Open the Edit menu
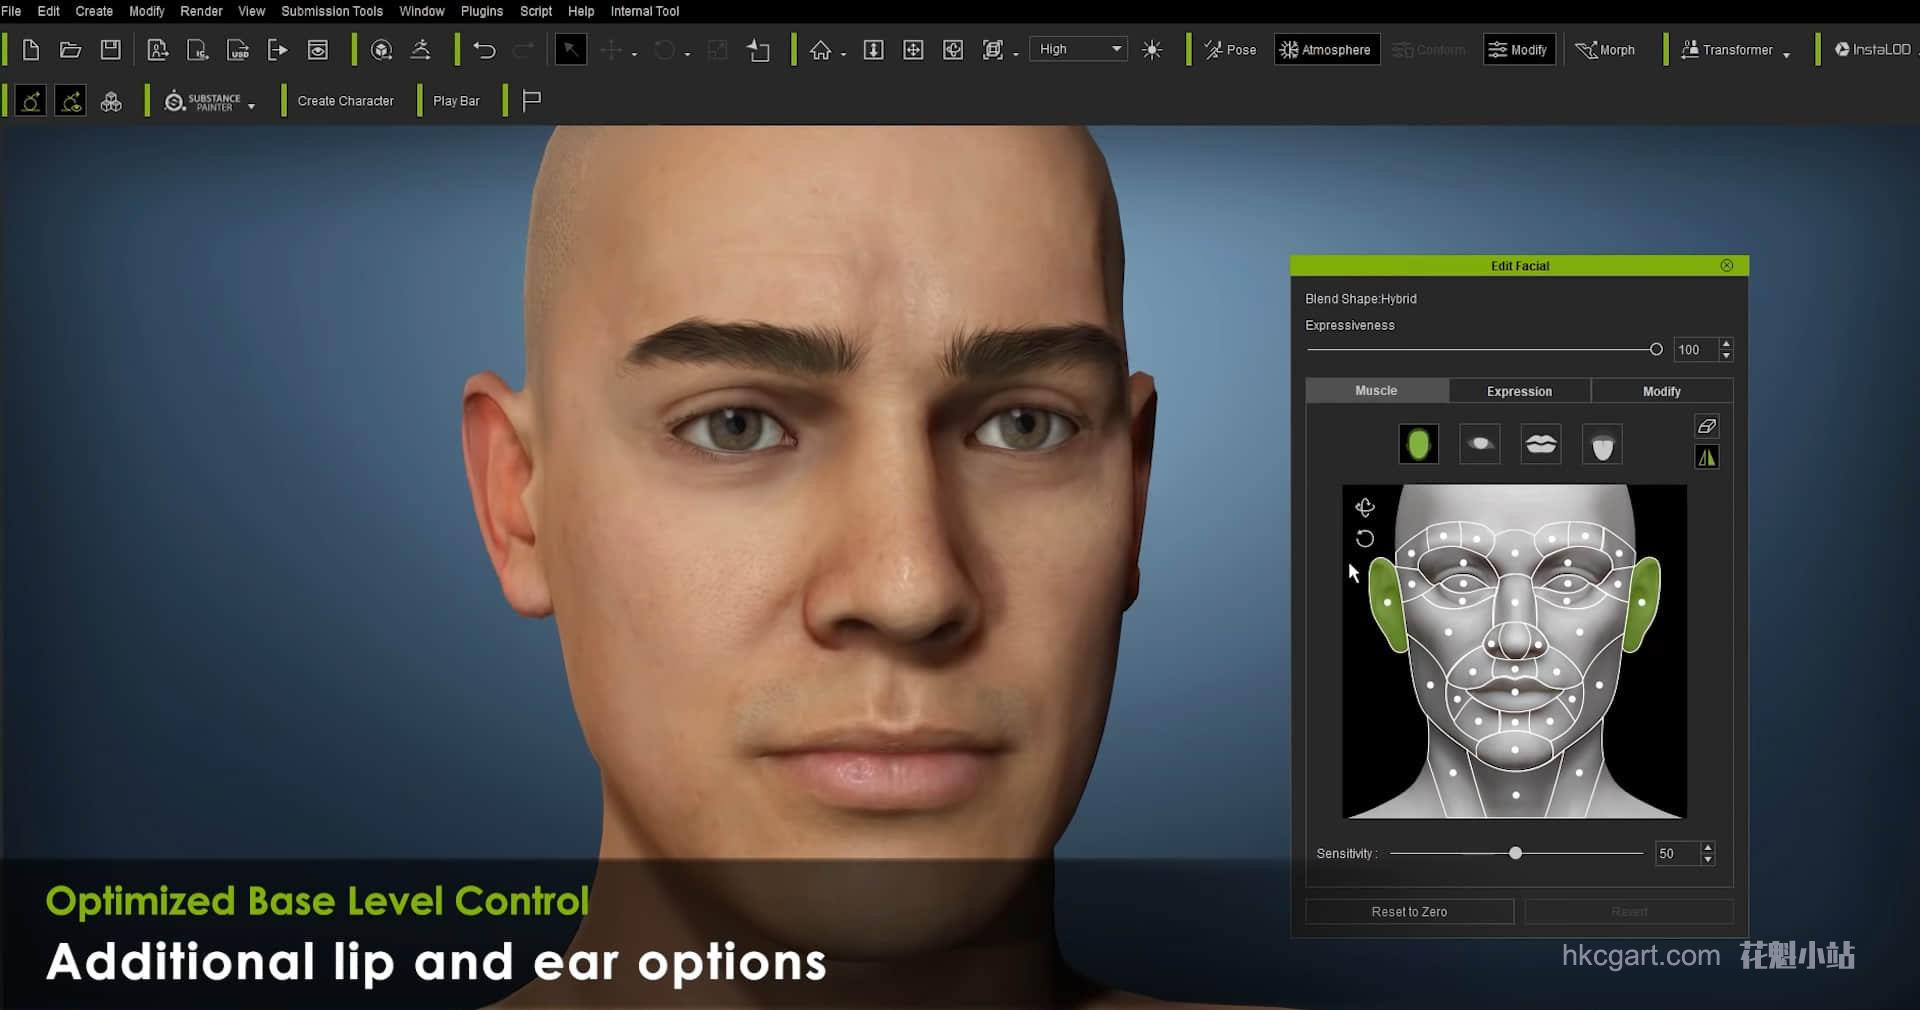 click(x=48, y=11)
